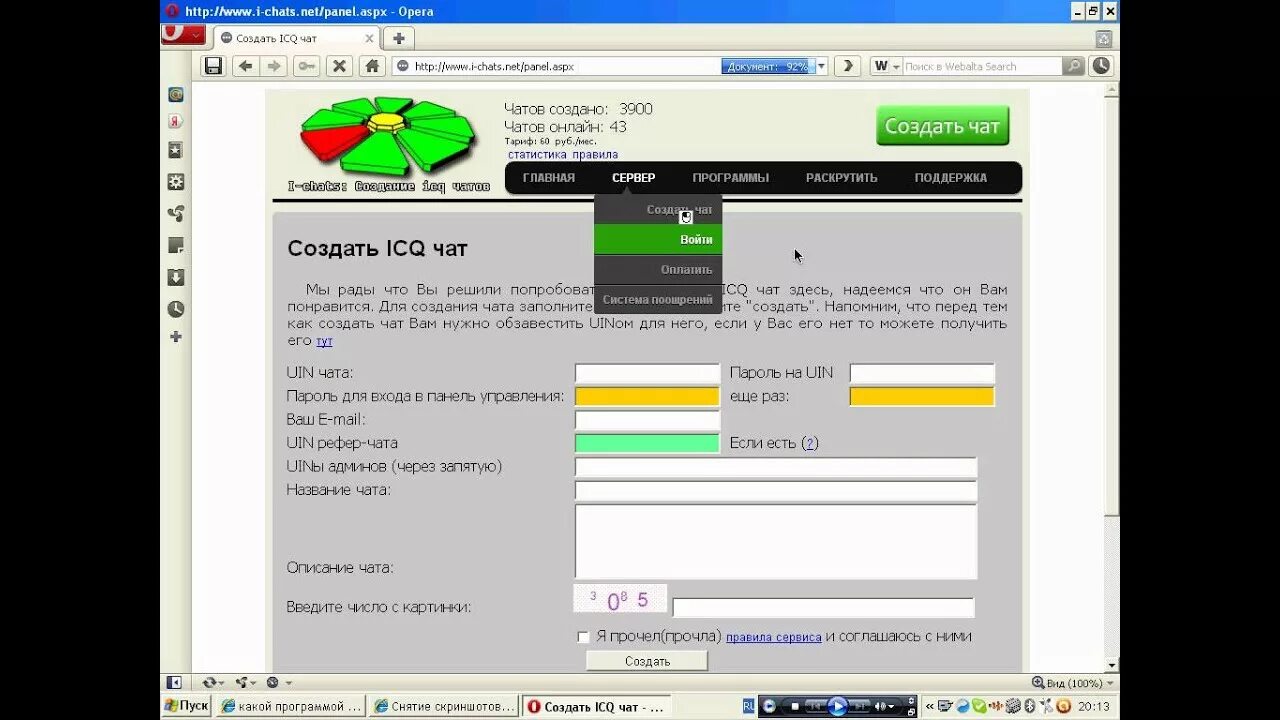This screenshot has height=720, width=1280.
Task: Click the Webalta search magnifier icon
Action: click(1071, 66)
